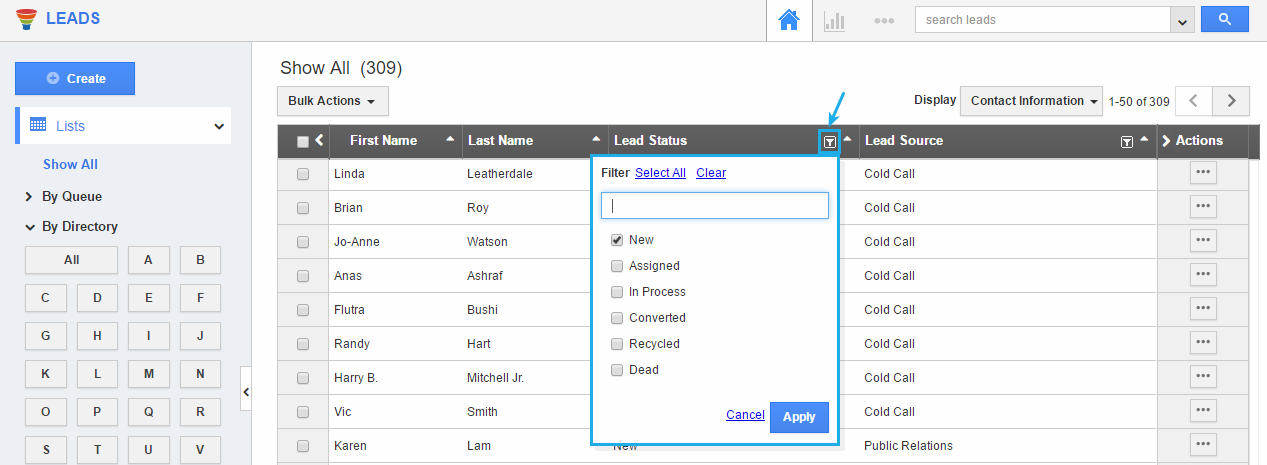Screen dimensions: 1267x465
Task: Tick the select-all rows header checkbox
Action: [303, 142]
